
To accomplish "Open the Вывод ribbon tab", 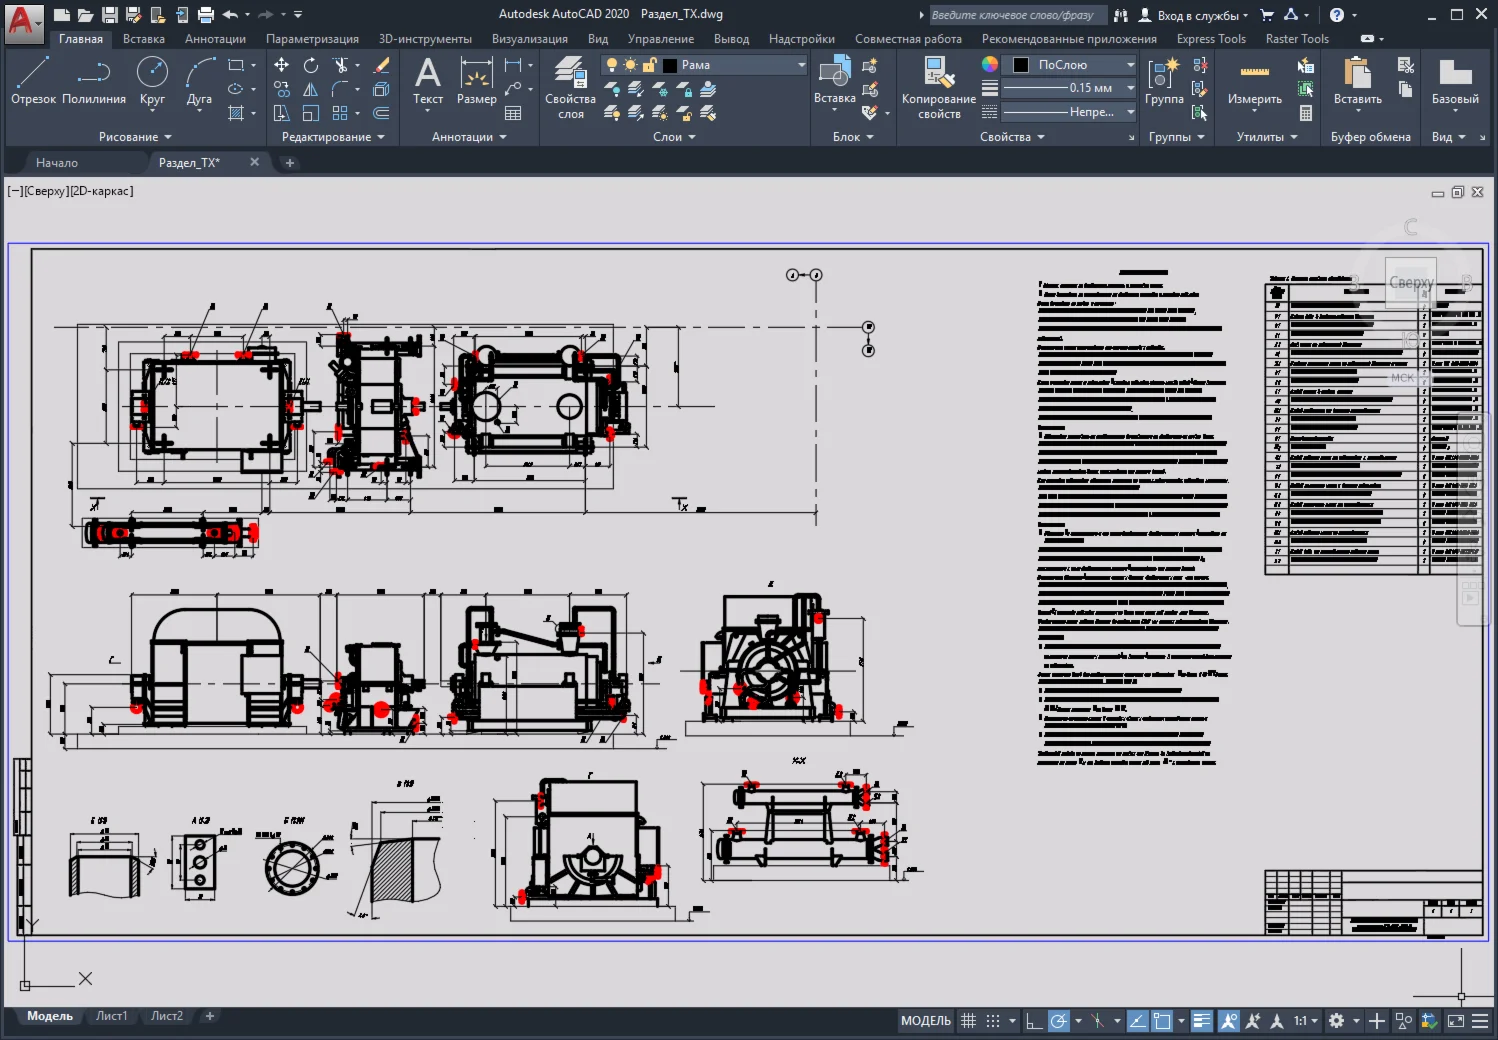I will [x=731, y=39].
